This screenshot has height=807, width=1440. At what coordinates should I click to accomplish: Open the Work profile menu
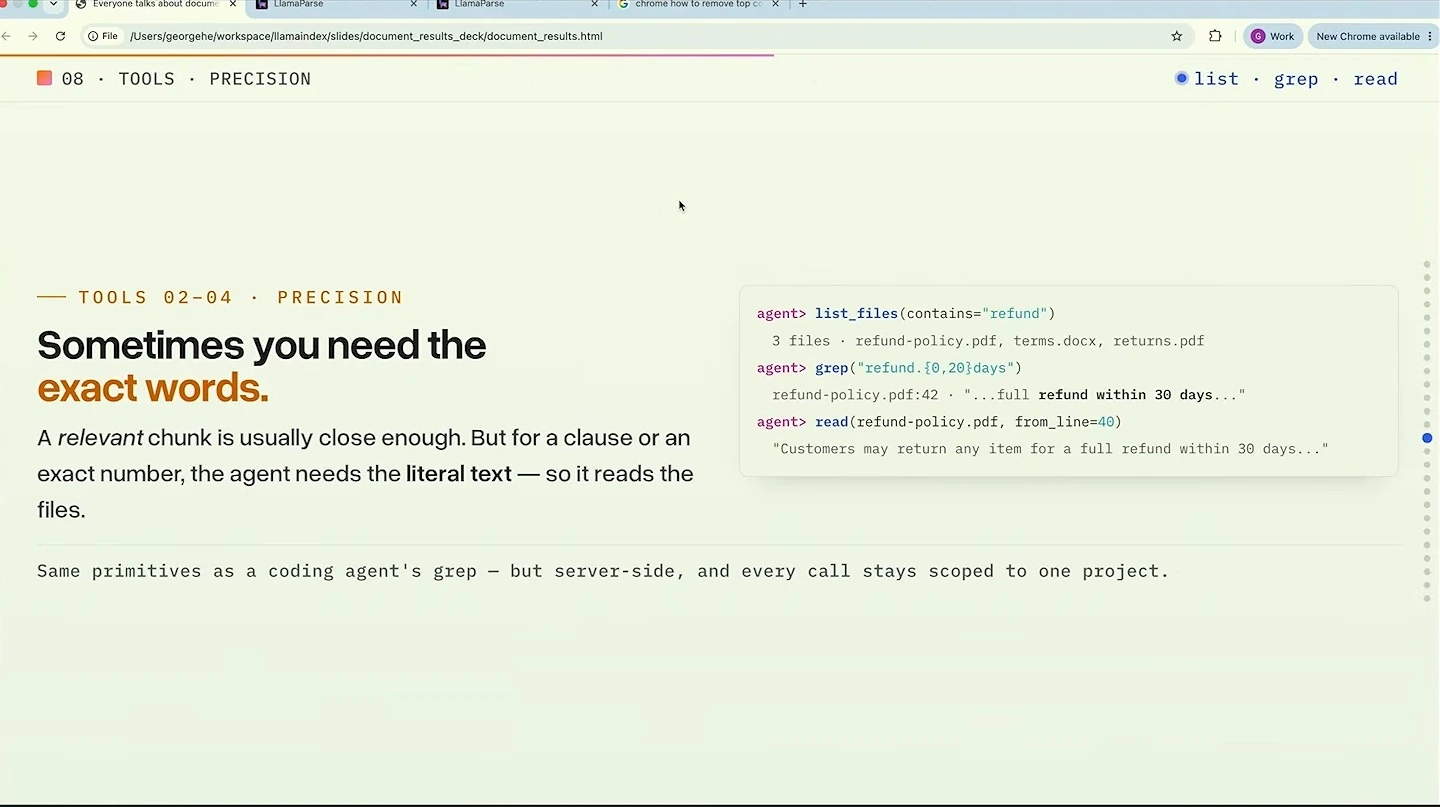click(x=1273, y=36)
